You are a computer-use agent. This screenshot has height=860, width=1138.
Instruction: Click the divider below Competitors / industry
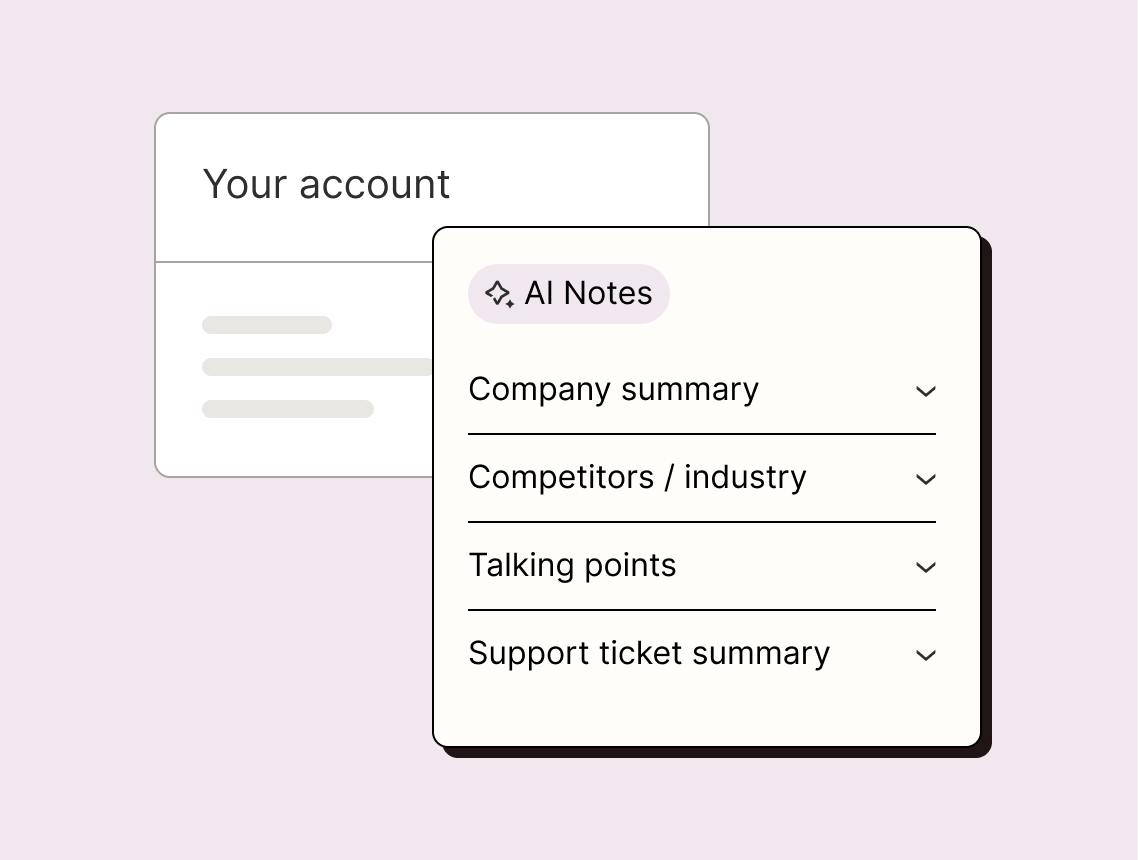pyautogui.click(x=702, y=522)
